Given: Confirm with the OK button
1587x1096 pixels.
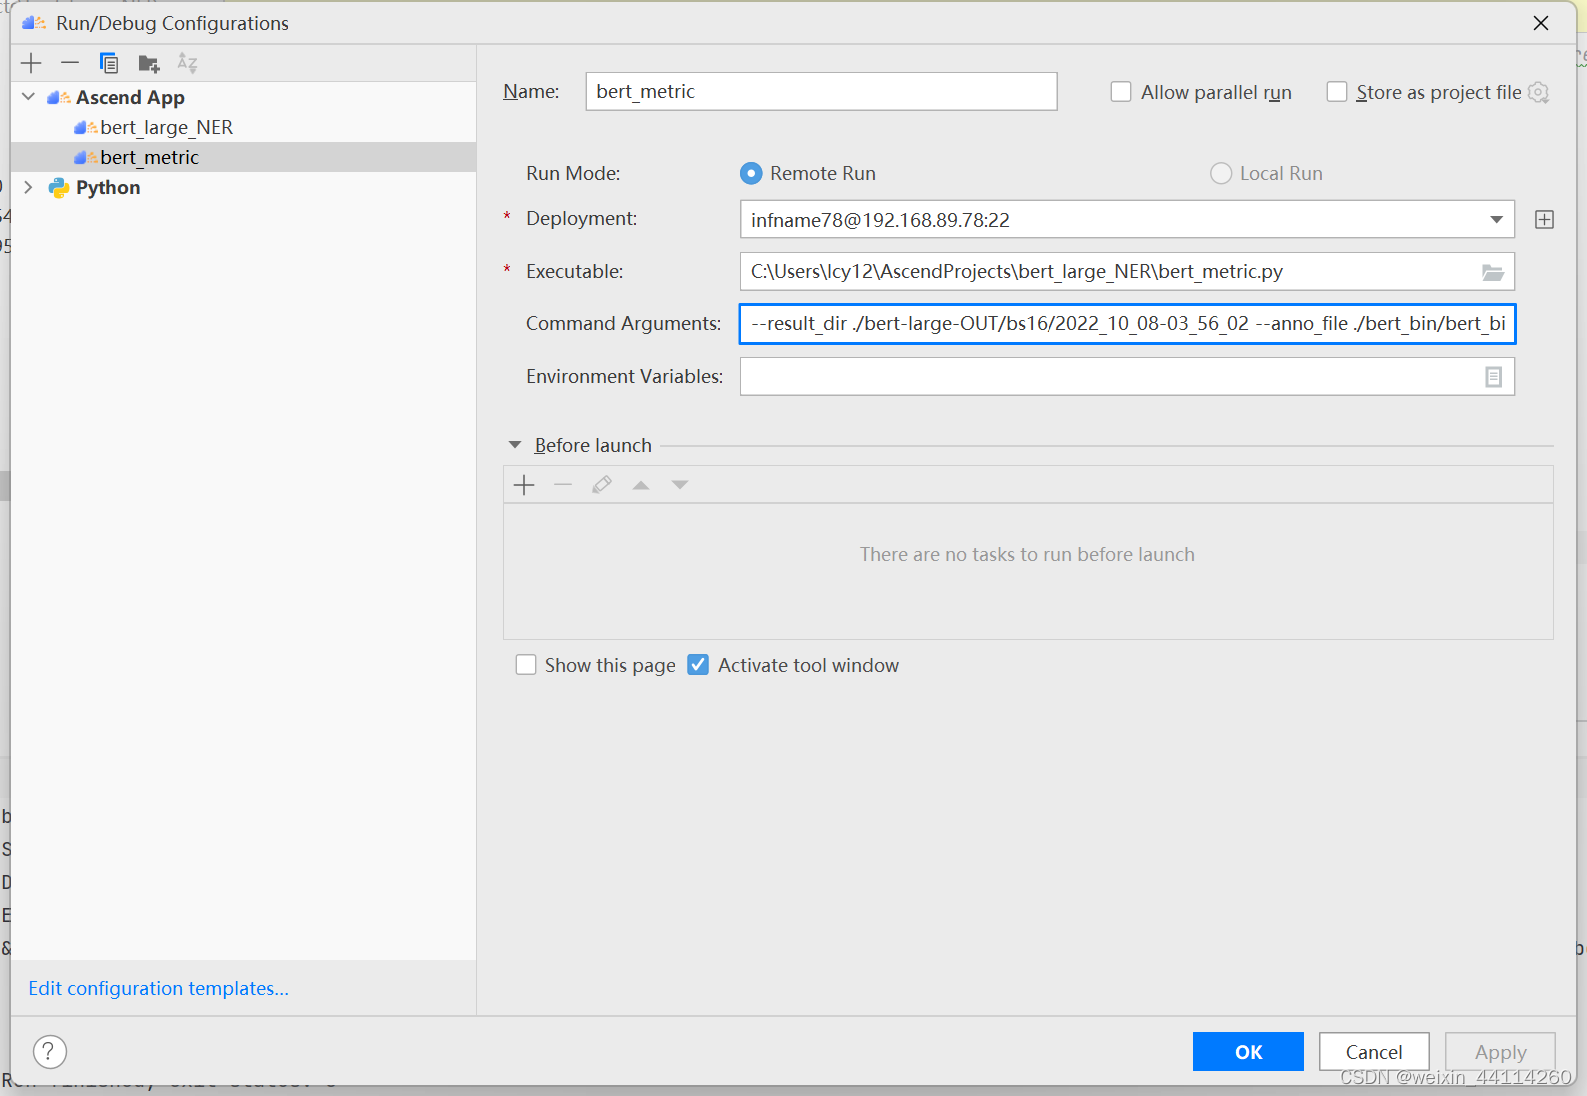Looking at the screenshot, I should 1248,1052.
